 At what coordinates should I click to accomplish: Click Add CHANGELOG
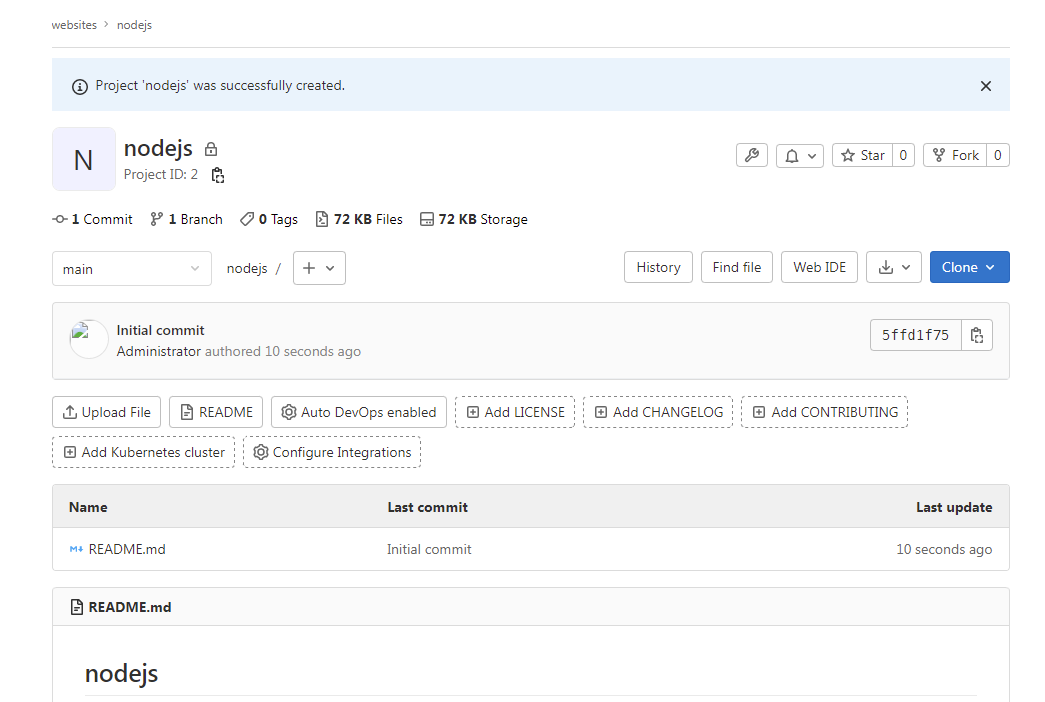[658, 412]
